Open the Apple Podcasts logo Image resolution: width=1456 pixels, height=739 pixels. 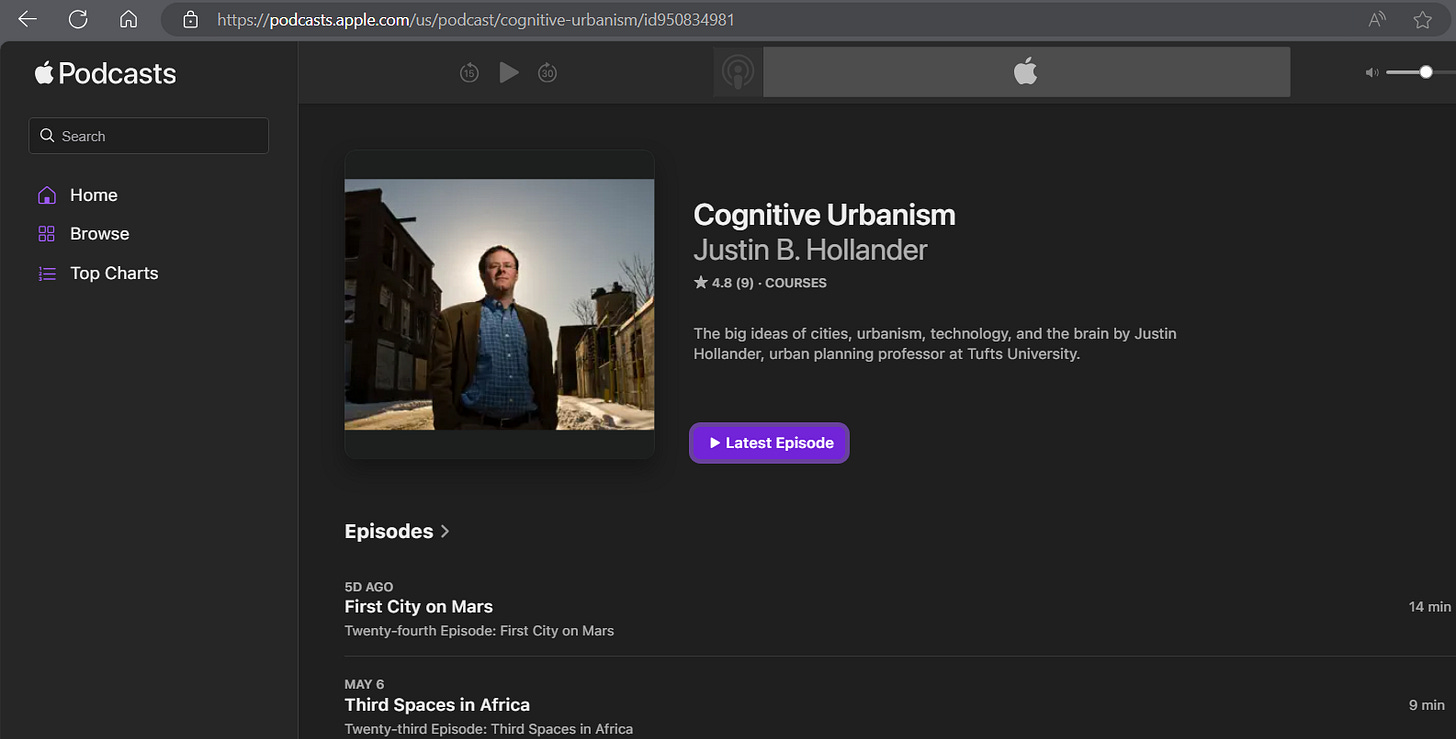pyautogui.click(x=105, y=73)
